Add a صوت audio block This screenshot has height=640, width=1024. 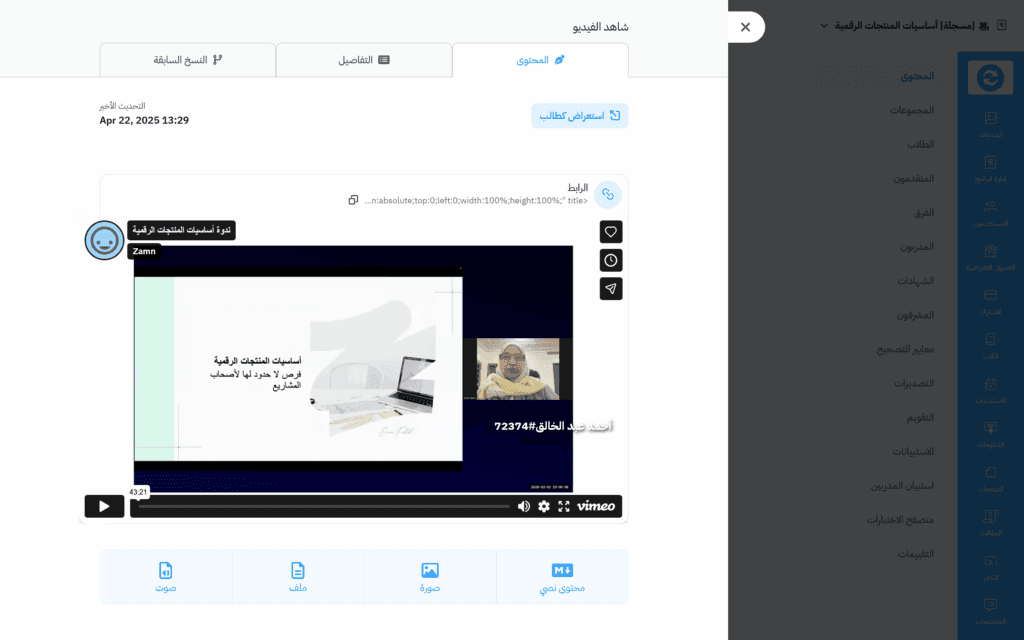point(166,577)
